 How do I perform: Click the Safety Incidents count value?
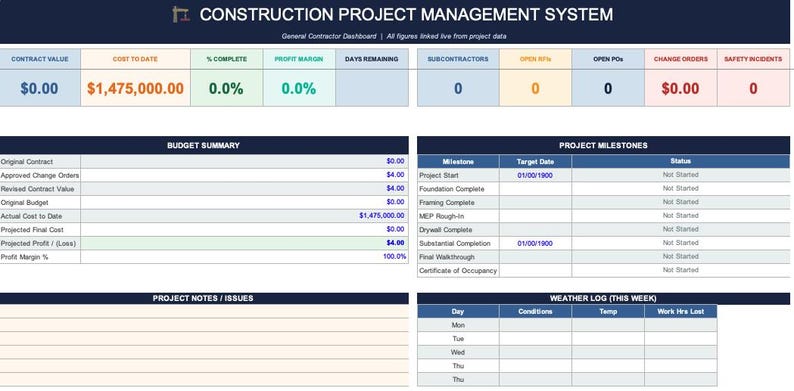(x=753, y=88)
